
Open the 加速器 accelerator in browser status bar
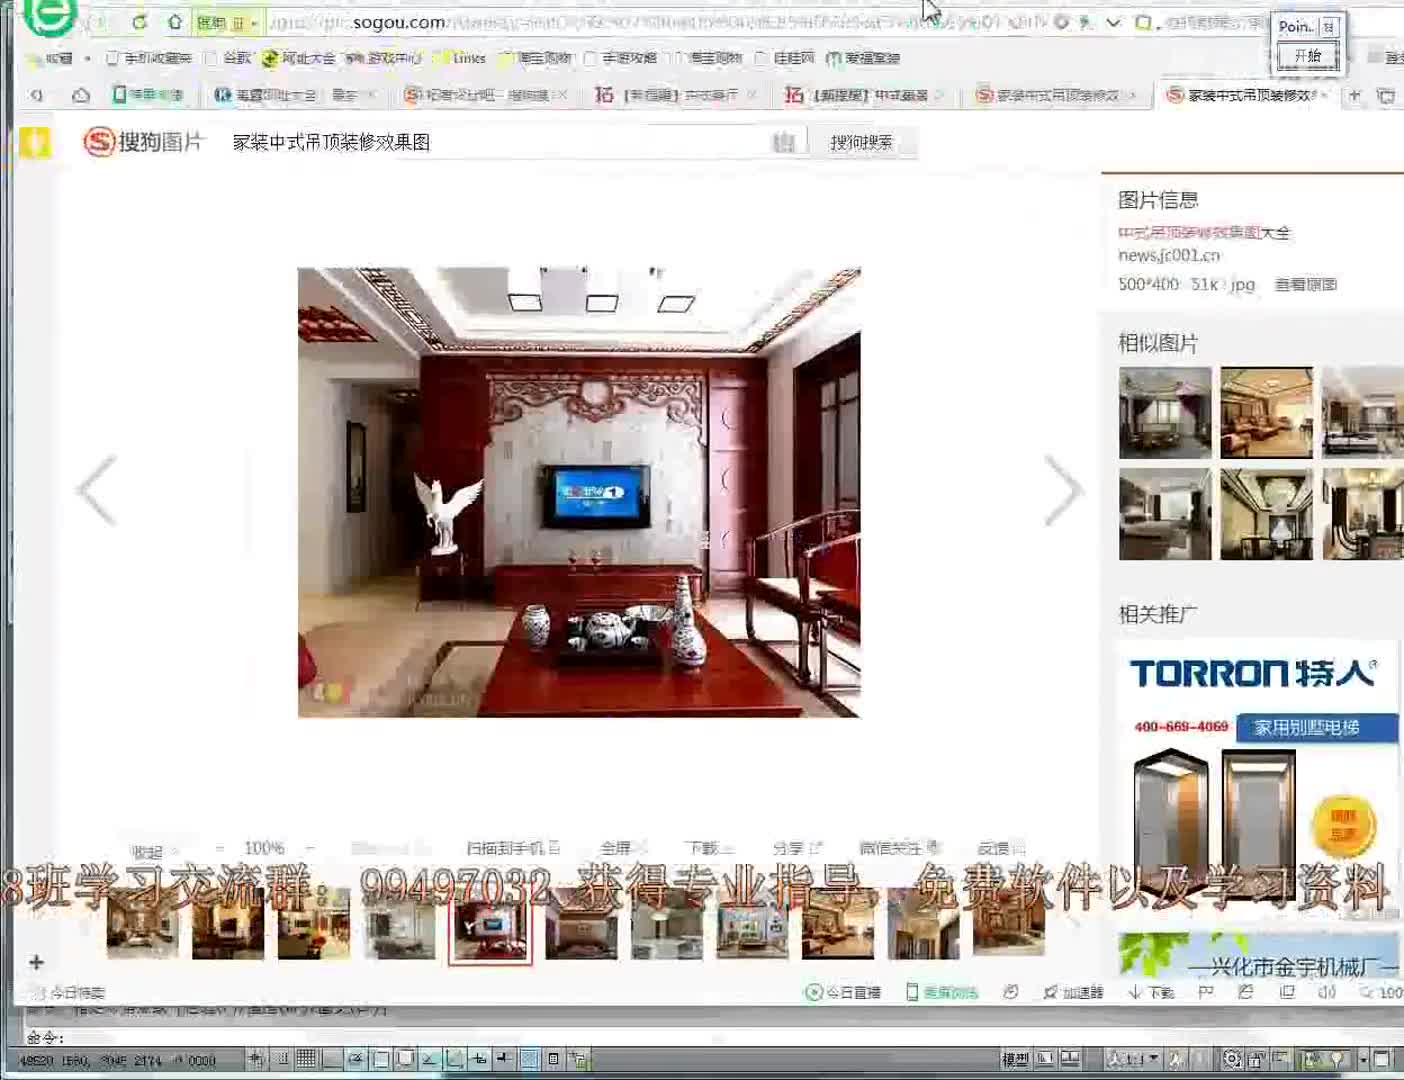(1073, 992)
